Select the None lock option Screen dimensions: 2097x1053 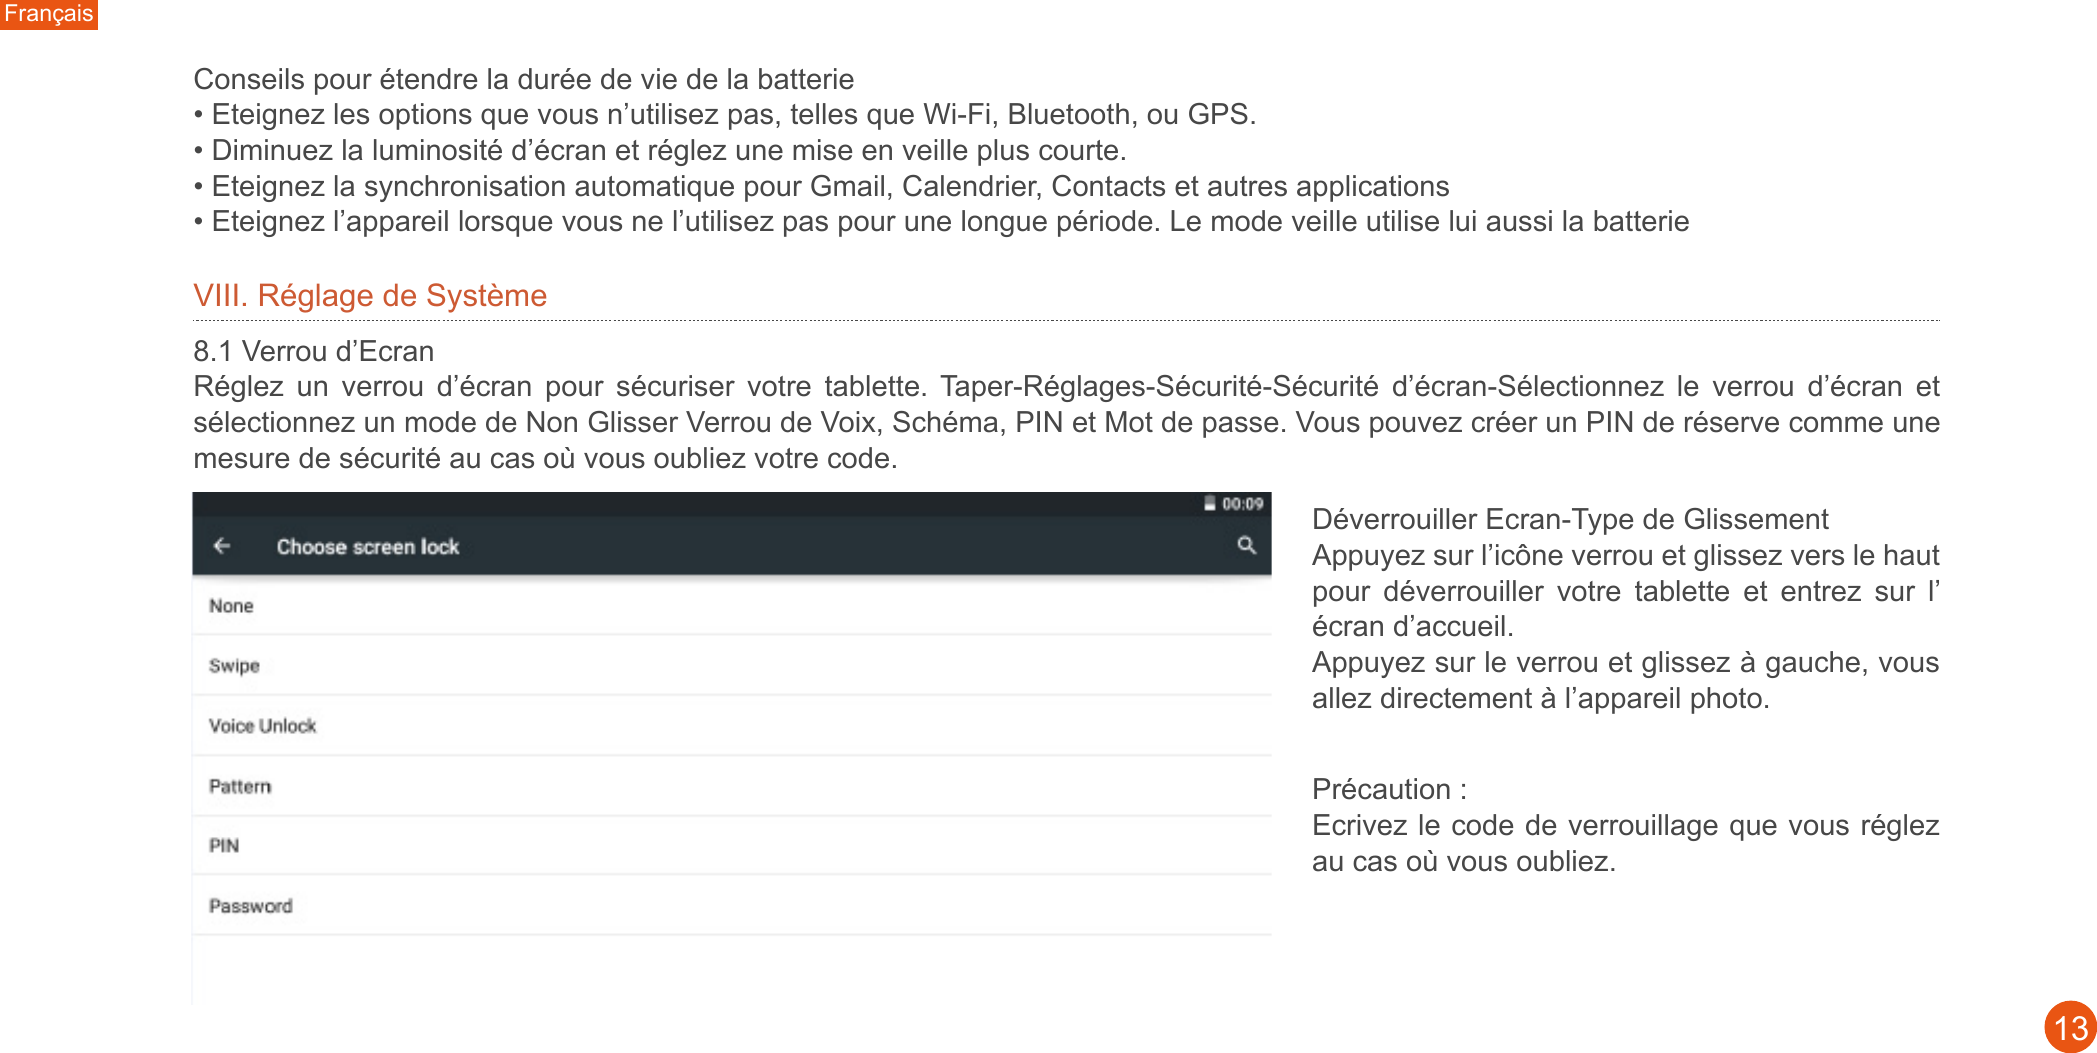(231, 606)
